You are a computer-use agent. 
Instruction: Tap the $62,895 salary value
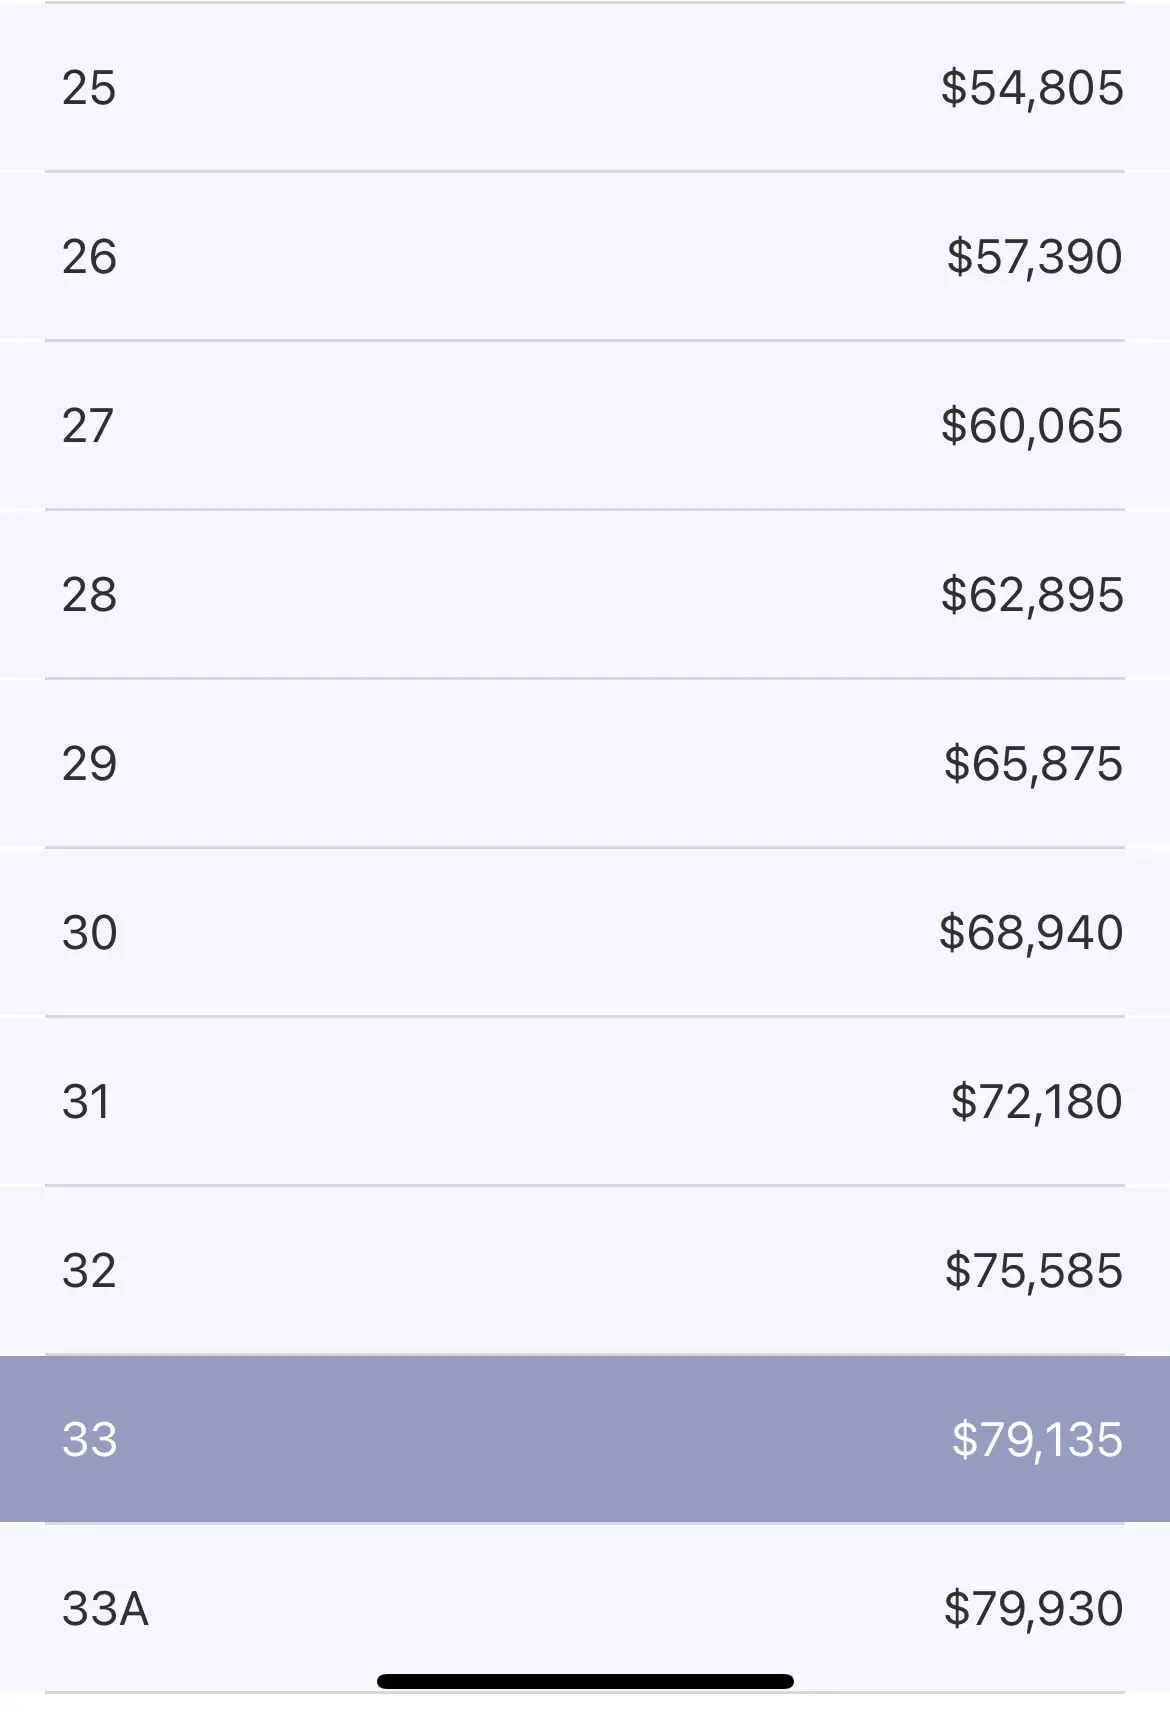pos(1032,595)
